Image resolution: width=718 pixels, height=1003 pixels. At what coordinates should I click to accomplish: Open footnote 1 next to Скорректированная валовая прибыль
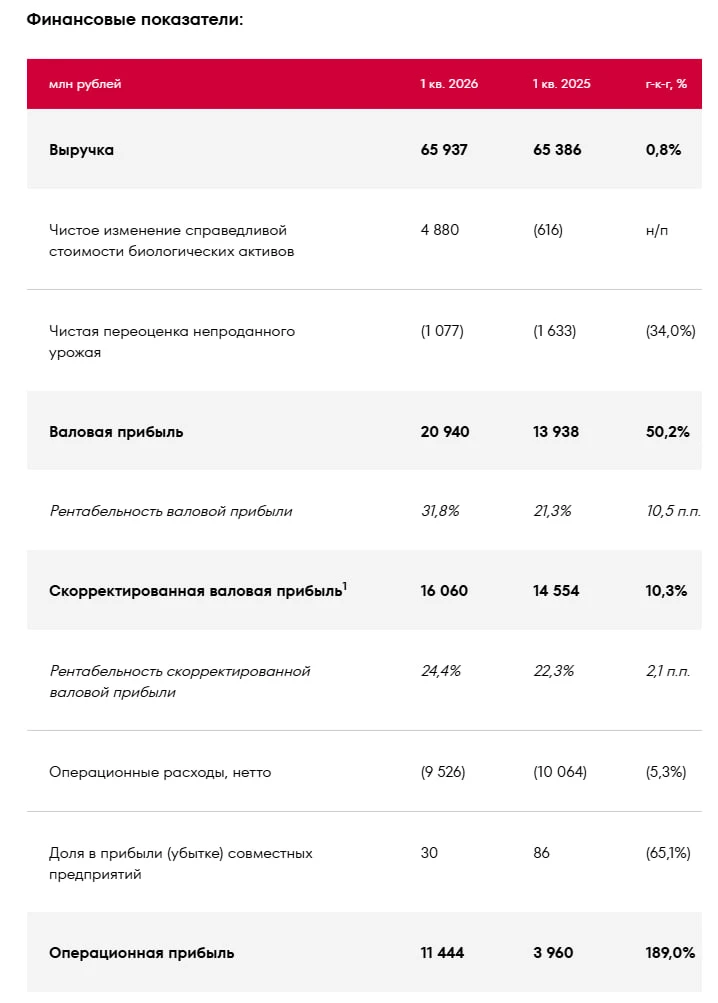(x=345, y=585)
